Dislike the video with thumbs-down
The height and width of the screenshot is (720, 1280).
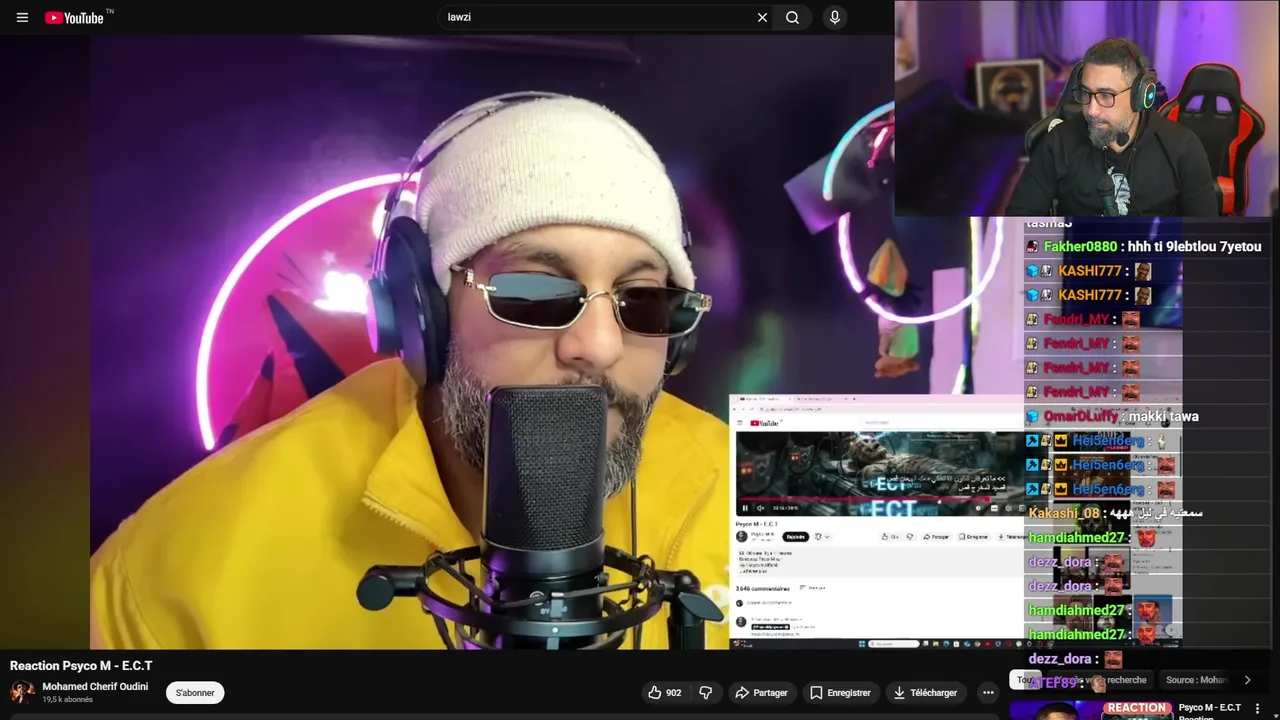[x=706, y=692]
